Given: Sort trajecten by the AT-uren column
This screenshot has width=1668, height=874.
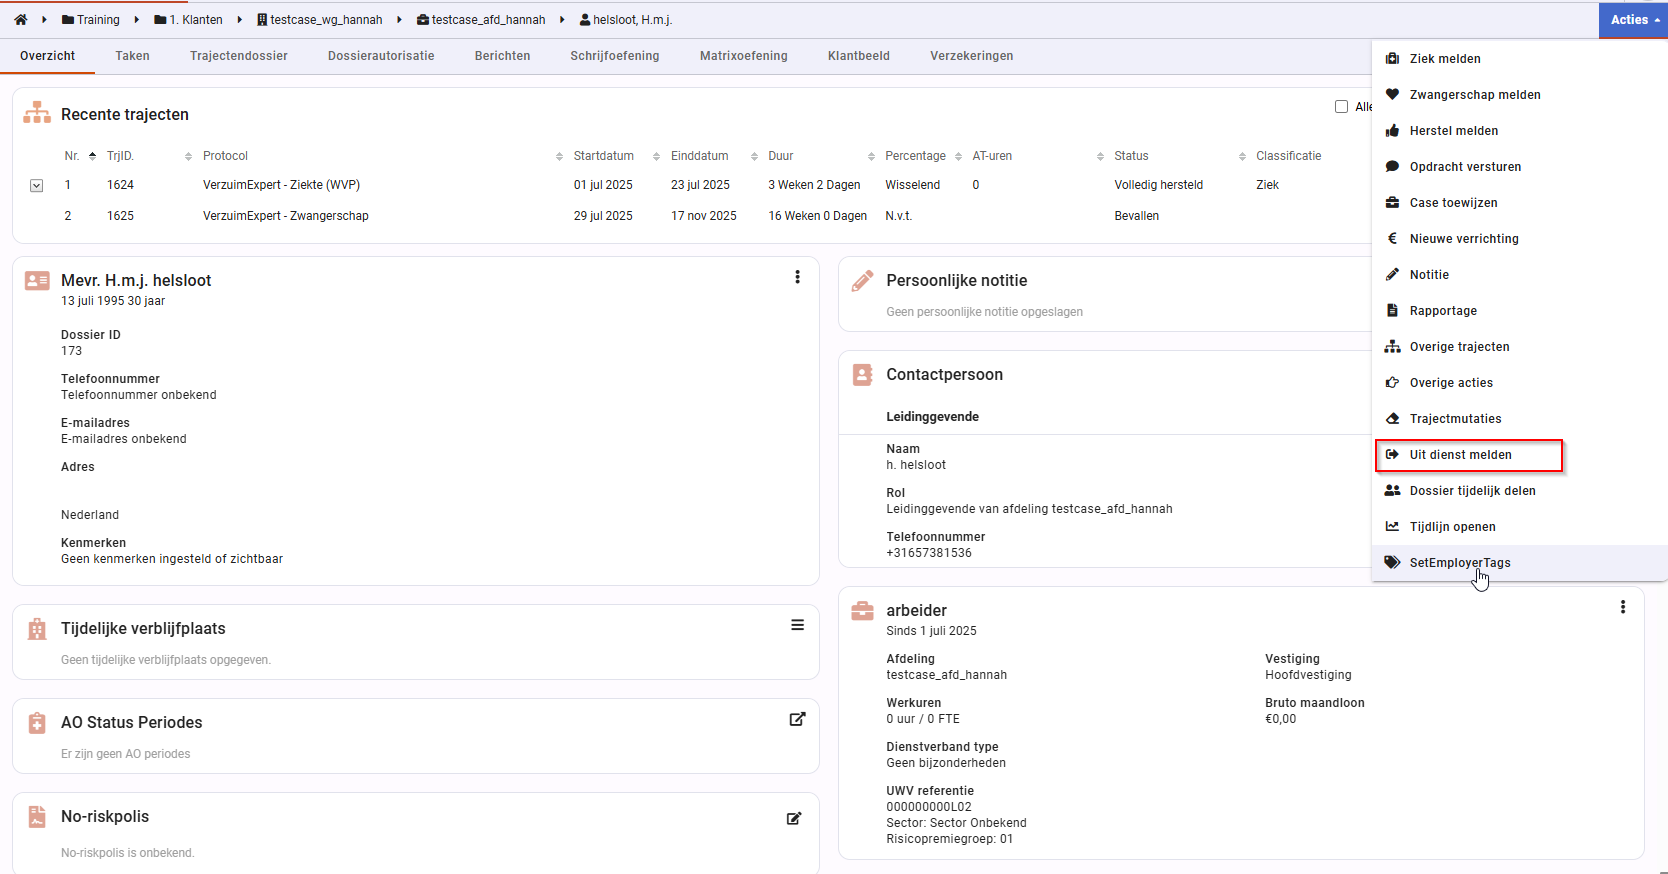Looking at the screenshot, I should pos(1038,156).
